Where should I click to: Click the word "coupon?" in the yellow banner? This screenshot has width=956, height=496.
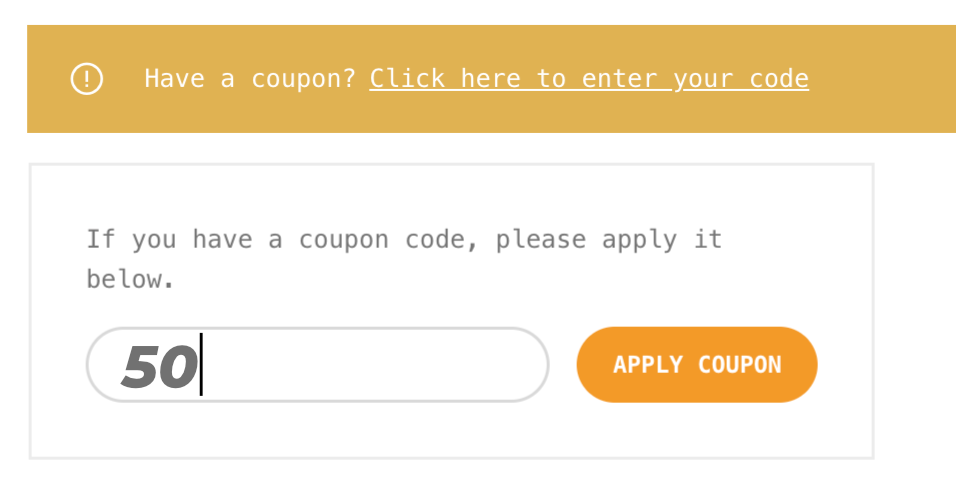pos(303,78)
